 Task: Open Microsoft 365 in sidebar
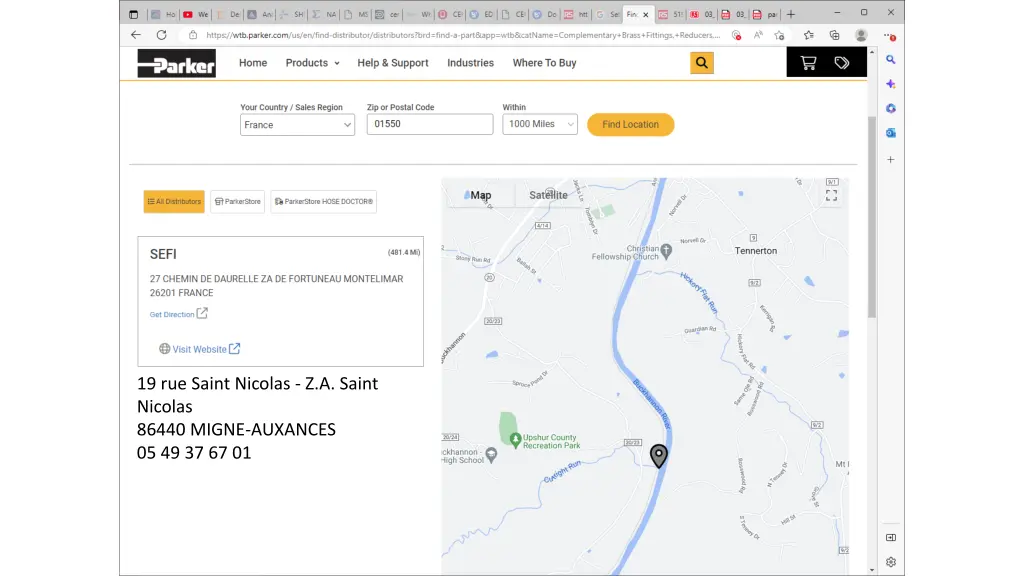pyautogui.click(x=891, y=108)
